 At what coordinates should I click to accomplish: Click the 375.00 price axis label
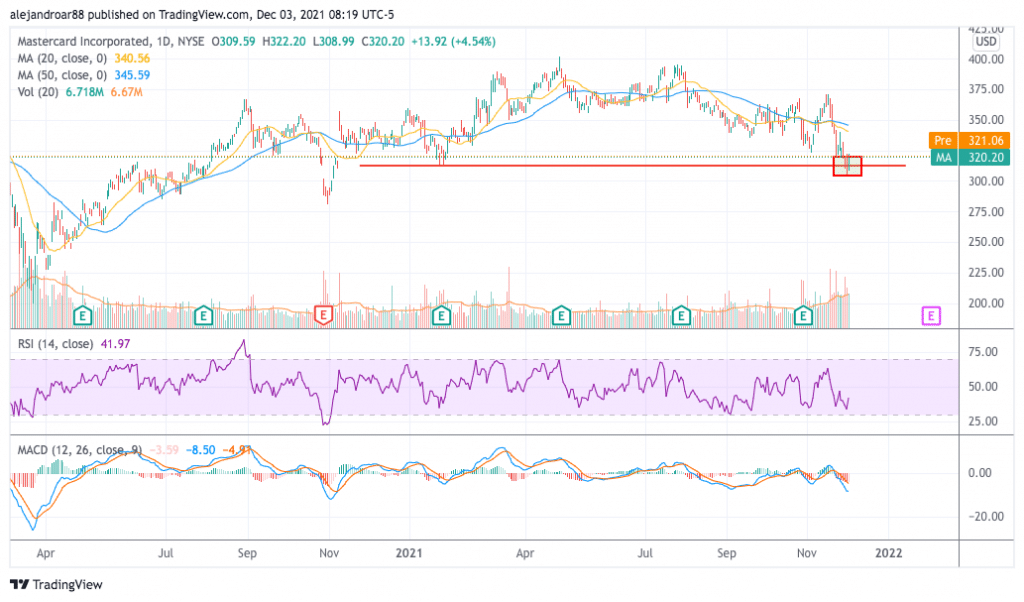tap(985, 89)
